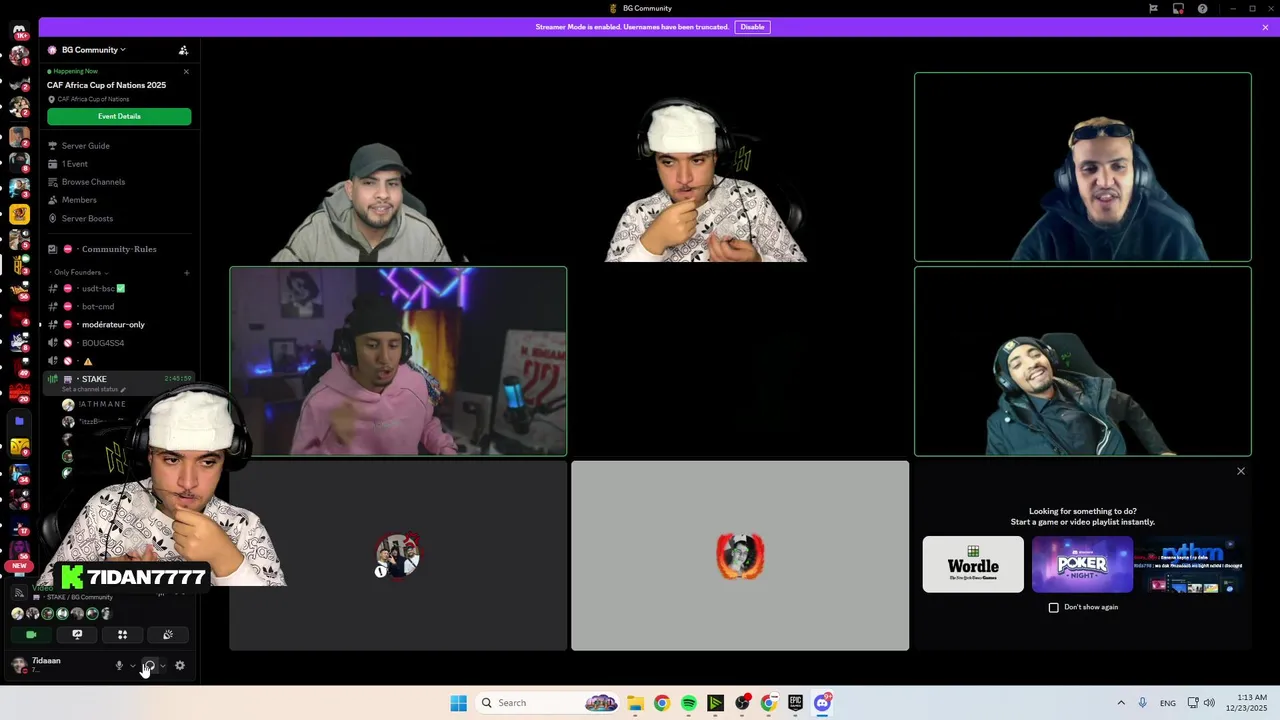The image size is (1280, 720).
Task: Join the BOUG4SS4 voice channel
Action: 118,343
